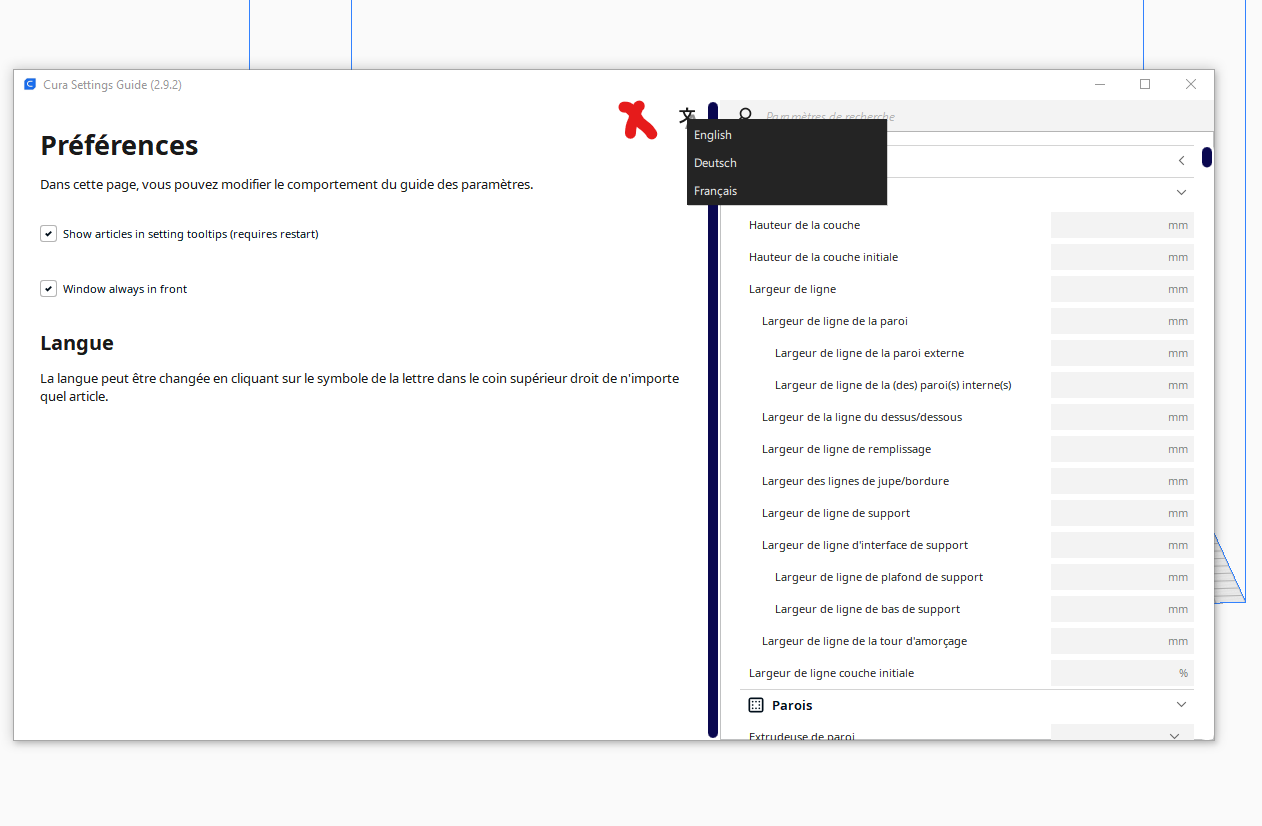Image resolution: width=1262 pixels, height=826 pixels.
Task: Select Largeur de ligne de bas de support
Action: point(867,609)
